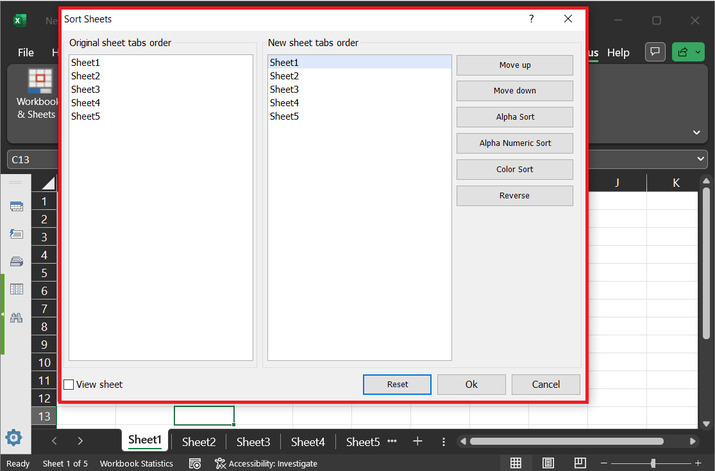Confirm with the Ok button

(x=471, y=384)
